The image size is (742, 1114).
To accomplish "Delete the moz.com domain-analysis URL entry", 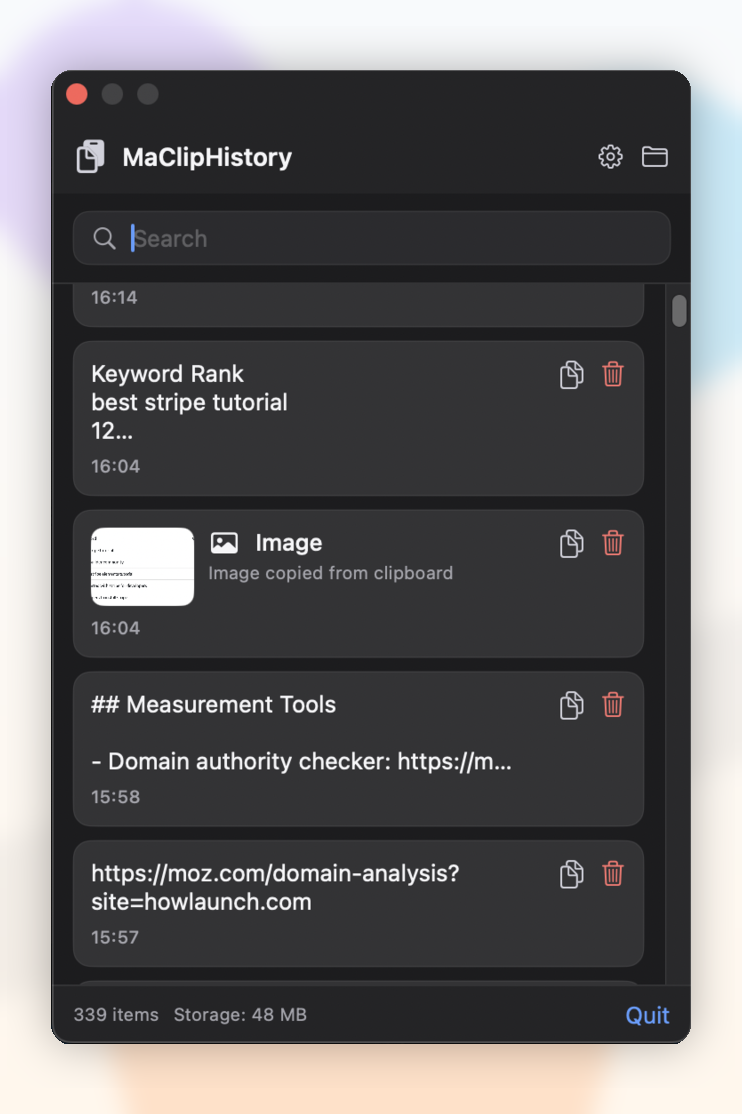I will [613, 874].
